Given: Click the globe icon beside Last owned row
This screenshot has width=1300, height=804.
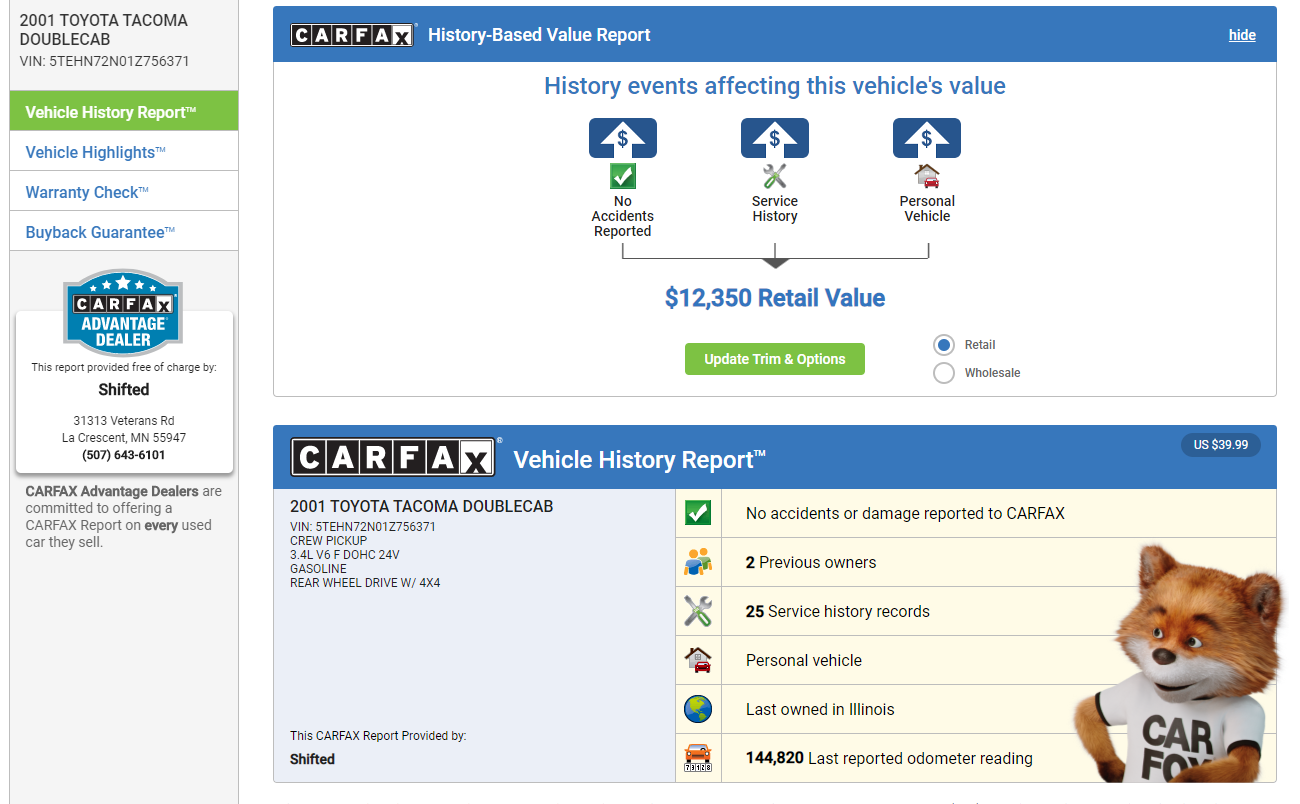Looking at the screenshot, I should click(698, 709).
